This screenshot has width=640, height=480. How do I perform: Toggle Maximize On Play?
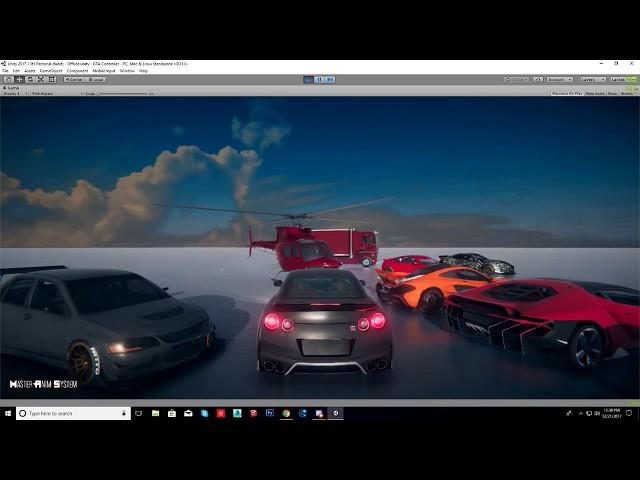567,93
